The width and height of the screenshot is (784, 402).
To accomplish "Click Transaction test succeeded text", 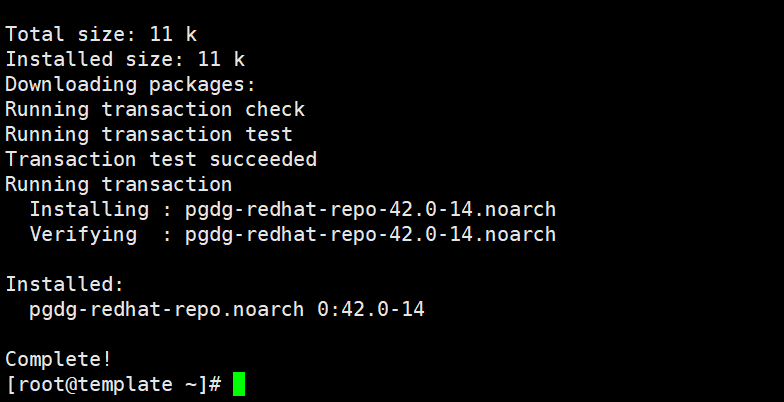I will [161, 159].
